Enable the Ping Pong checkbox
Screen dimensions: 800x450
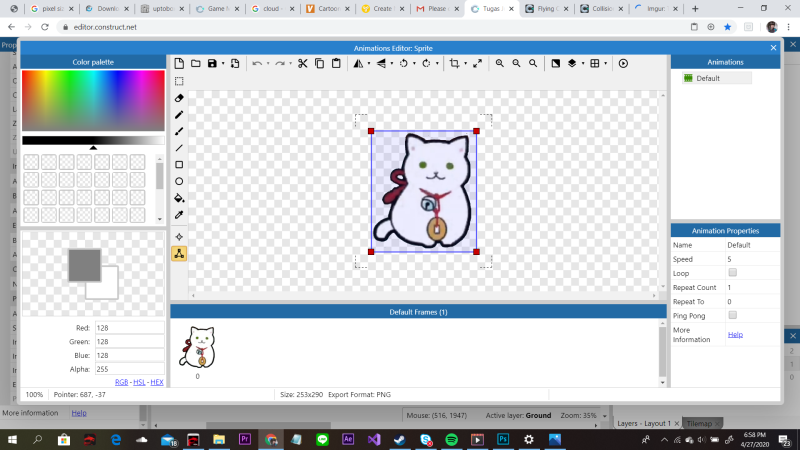click(x=733, y=315)
